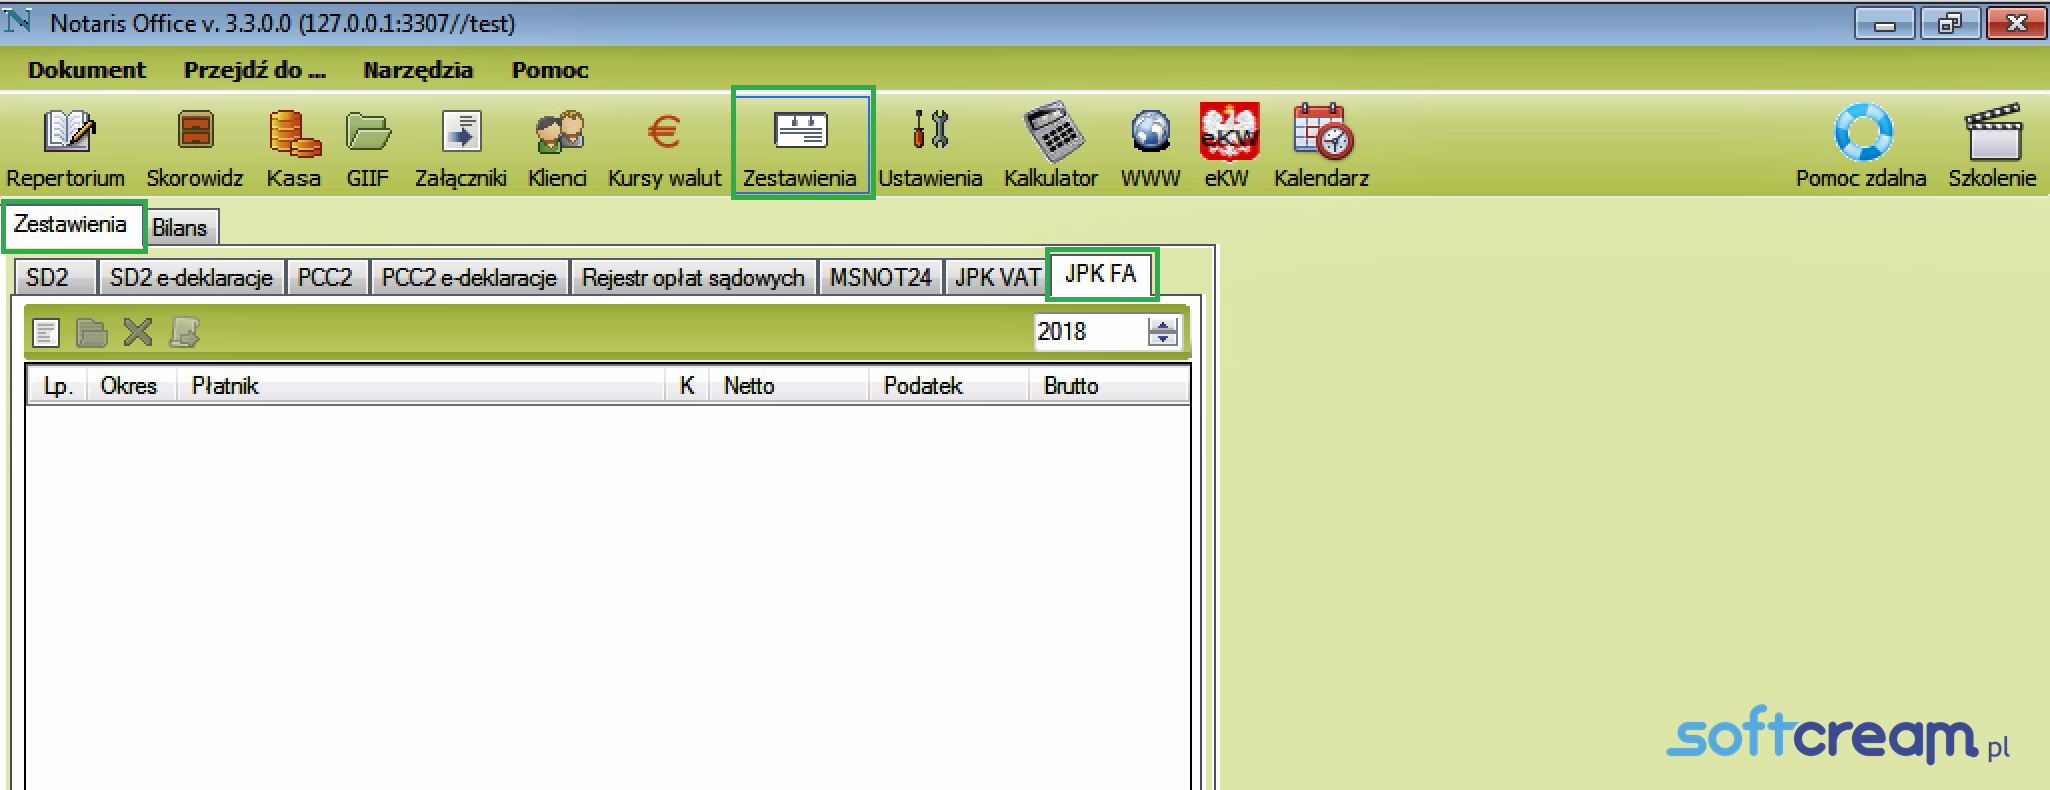Restore down the Notaris Office window
The height and width of the screenshot is (790, 2050).
[1950, 24]
